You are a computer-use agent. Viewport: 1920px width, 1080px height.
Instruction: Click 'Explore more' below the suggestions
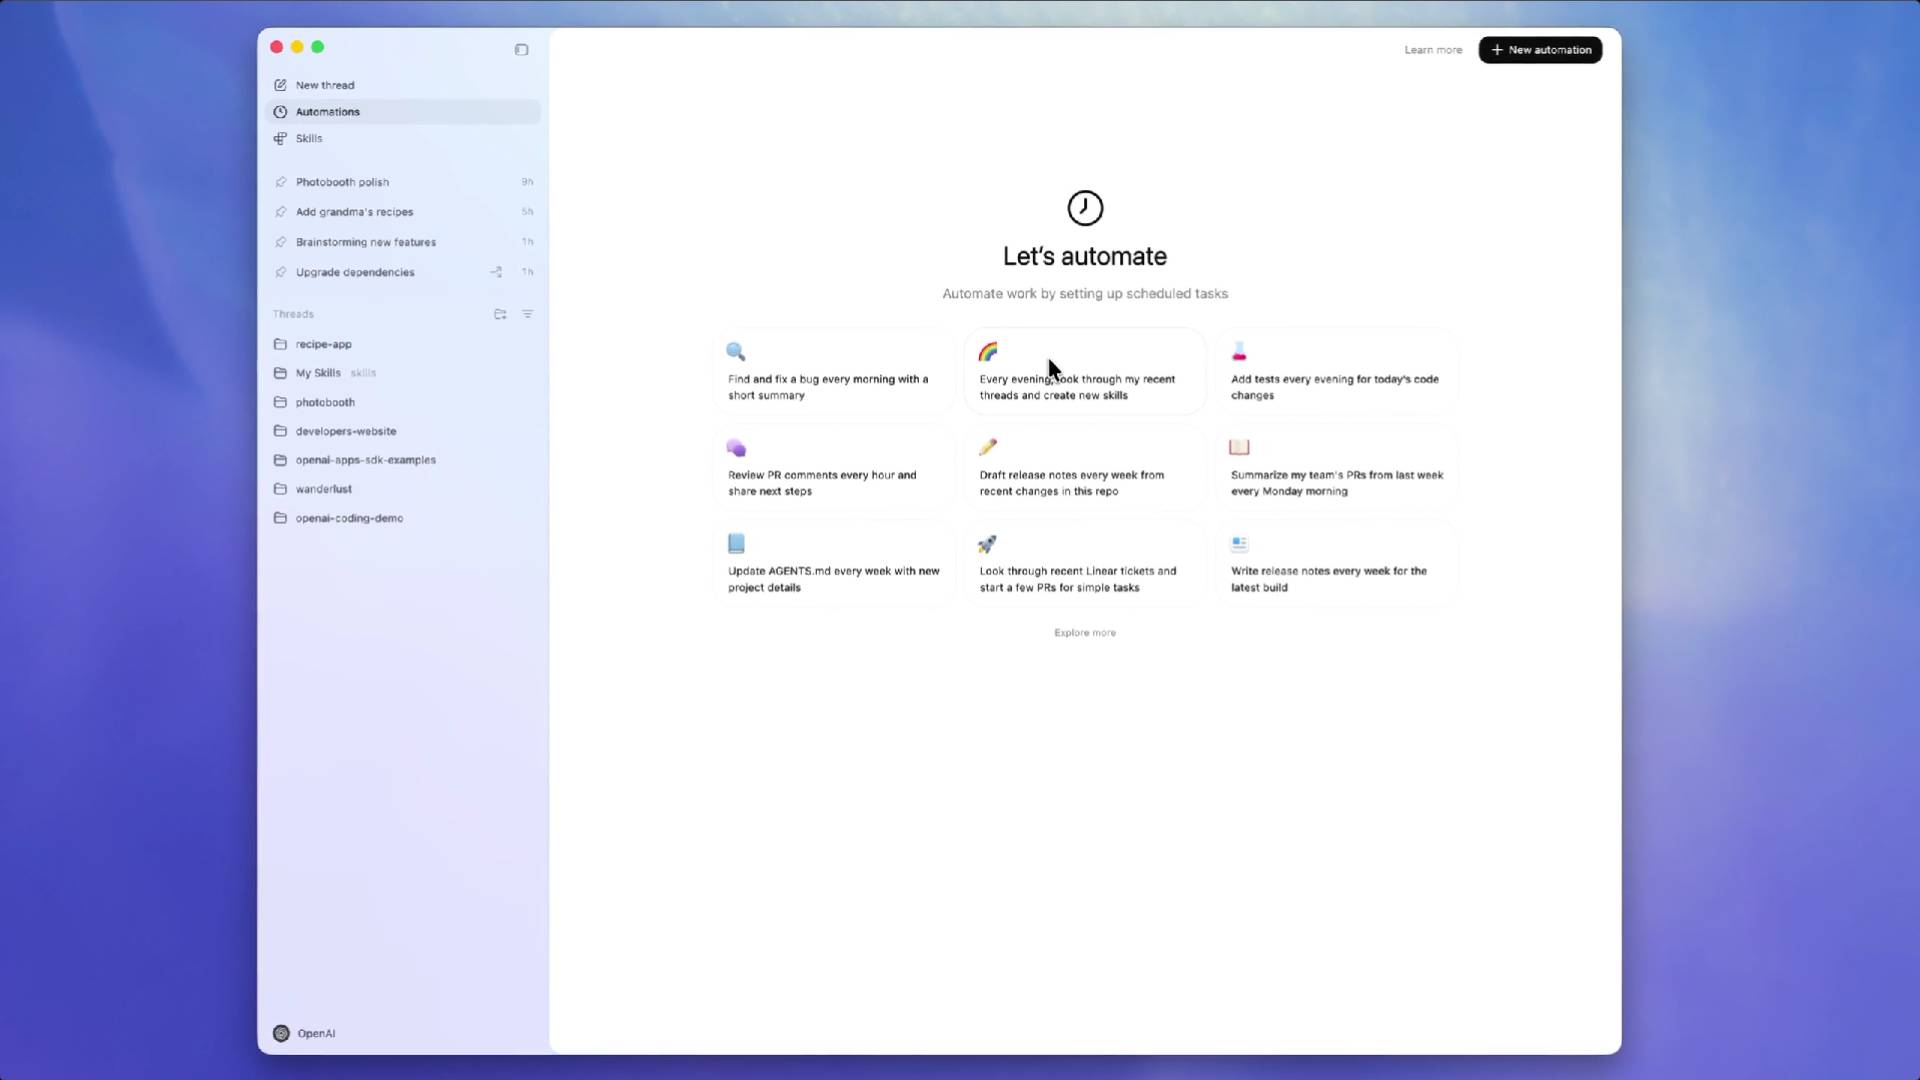[x=1084, y=632]
